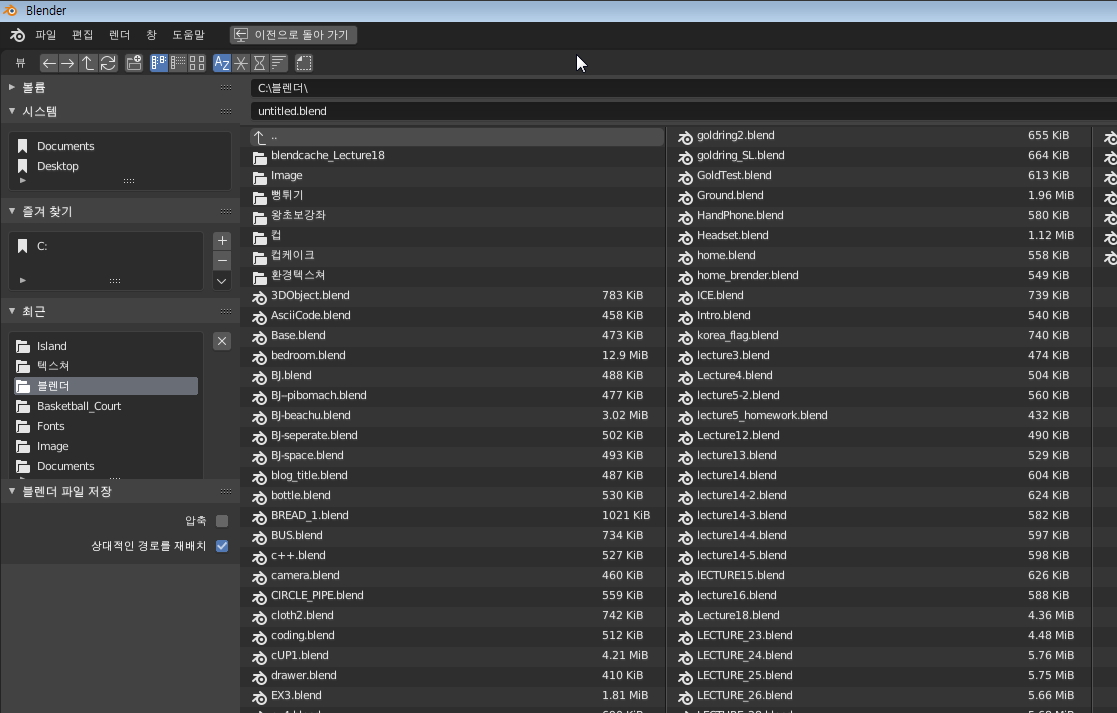Select the 뻥튀기 folder
The width and height of the screenshot is (1117, 713).
(457, 195)
